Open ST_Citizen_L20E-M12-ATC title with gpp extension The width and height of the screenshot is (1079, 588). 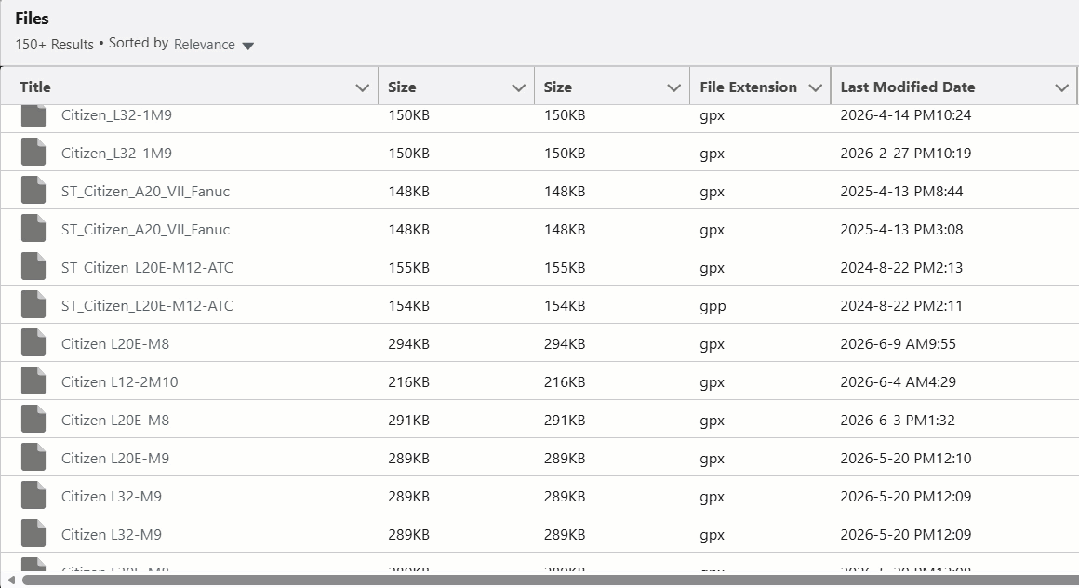(147, 305)
